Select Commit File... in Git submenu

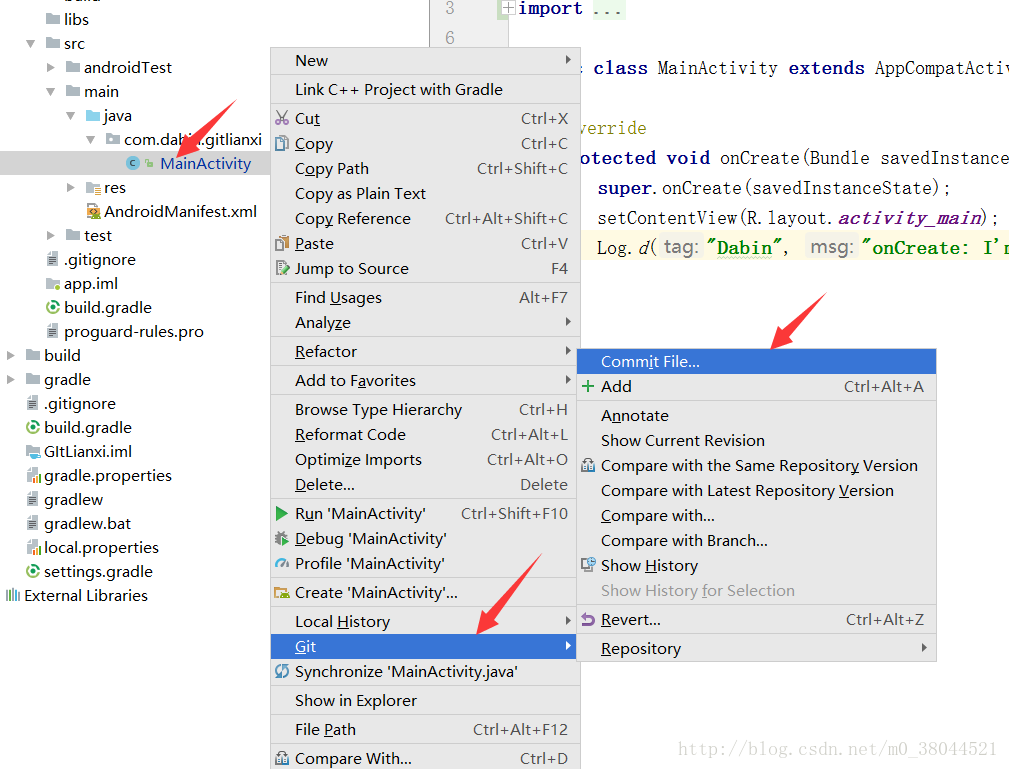tap(756, 362)
